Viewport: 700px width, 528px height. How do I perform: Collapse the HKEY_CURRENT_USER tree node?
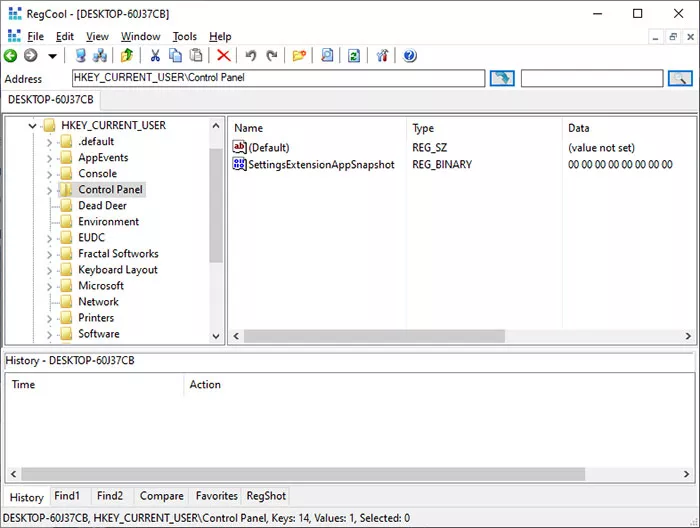(32, 126)
